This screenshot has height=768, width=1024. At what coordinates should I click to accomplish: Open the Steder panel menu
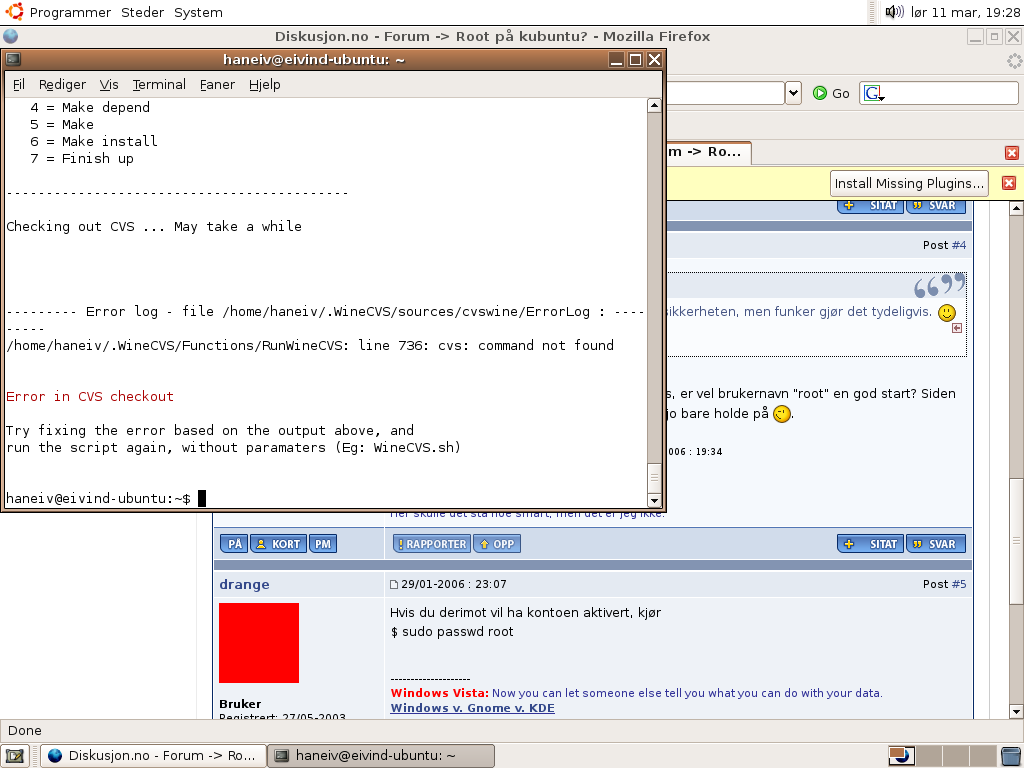click(142, 12)
